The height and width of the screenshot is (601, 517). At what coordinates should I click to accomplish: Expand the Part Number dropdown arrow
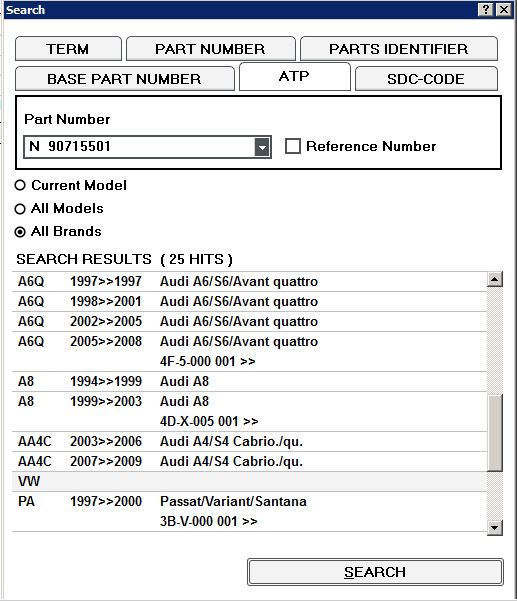point(262,147)
